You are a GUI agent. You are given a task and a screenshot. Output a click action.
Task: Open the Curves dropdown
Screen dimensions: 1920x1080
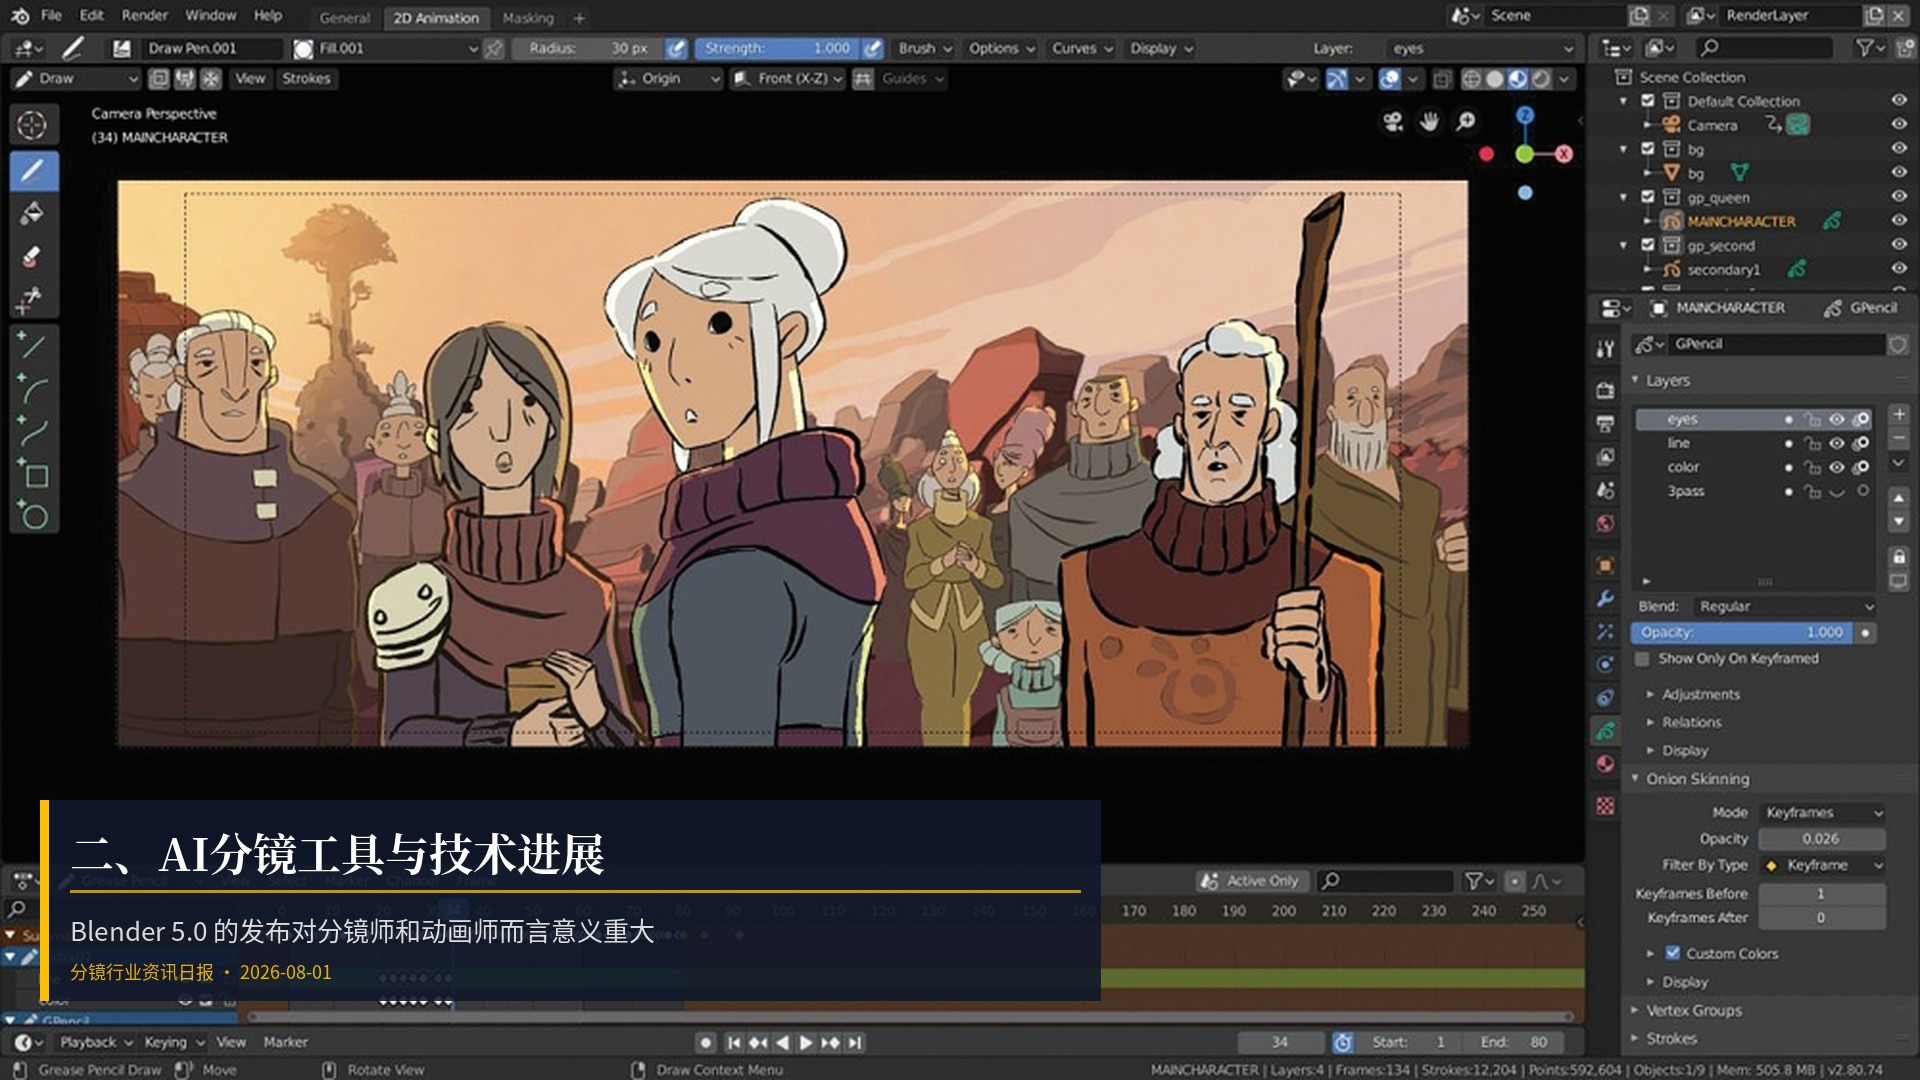pos(1082,48)
